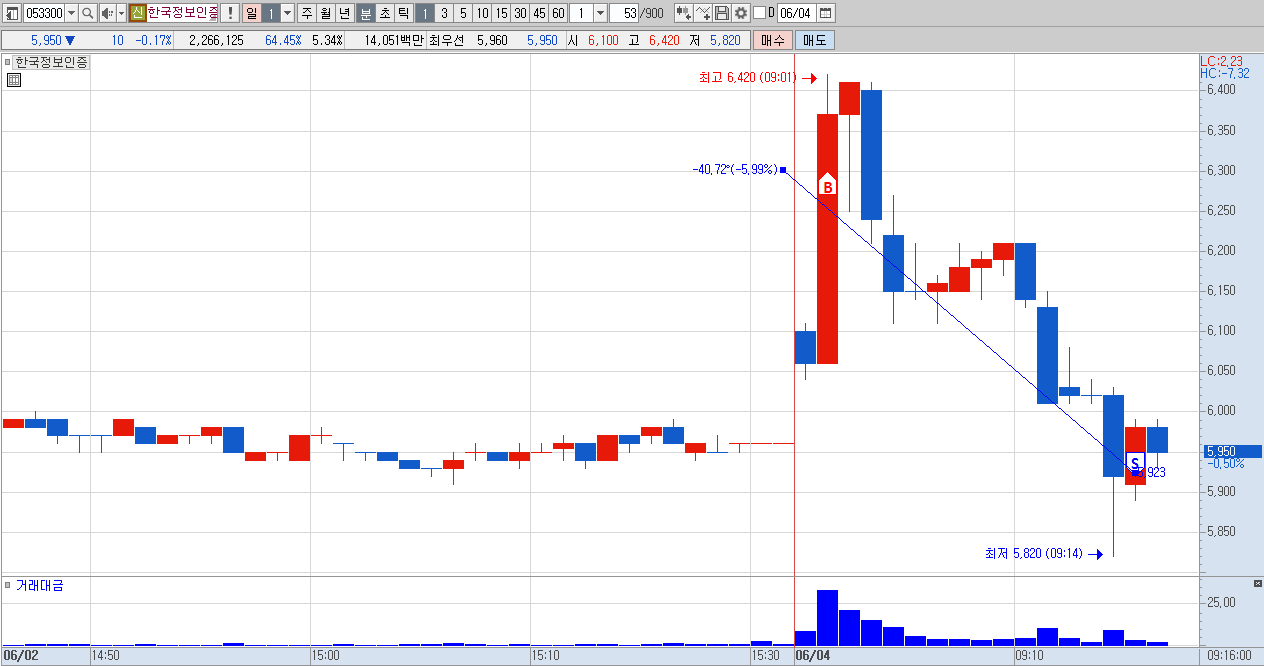Close the 거래대금 volume panel
1264x666 pixels.
click(x=1258, y=583)
